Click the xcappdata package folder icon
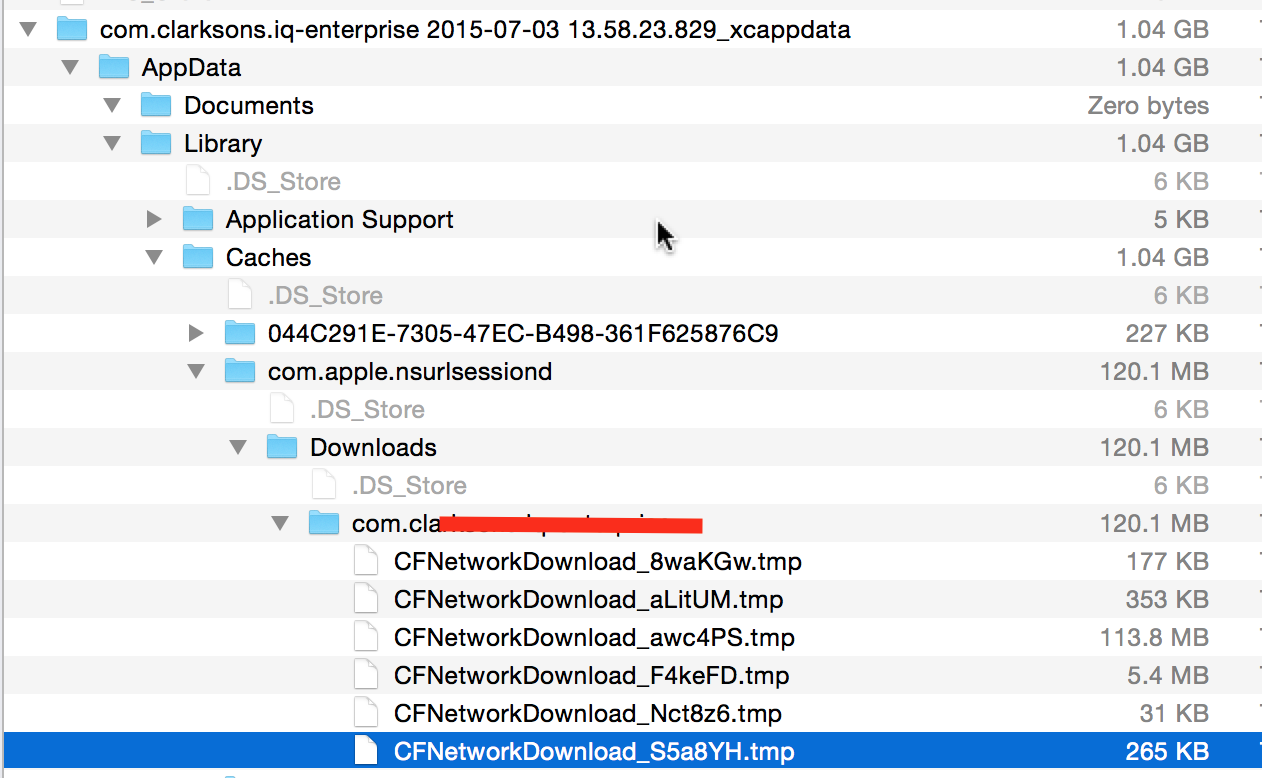The height and width of the screenshot is (778, 1262). (72, 29)
